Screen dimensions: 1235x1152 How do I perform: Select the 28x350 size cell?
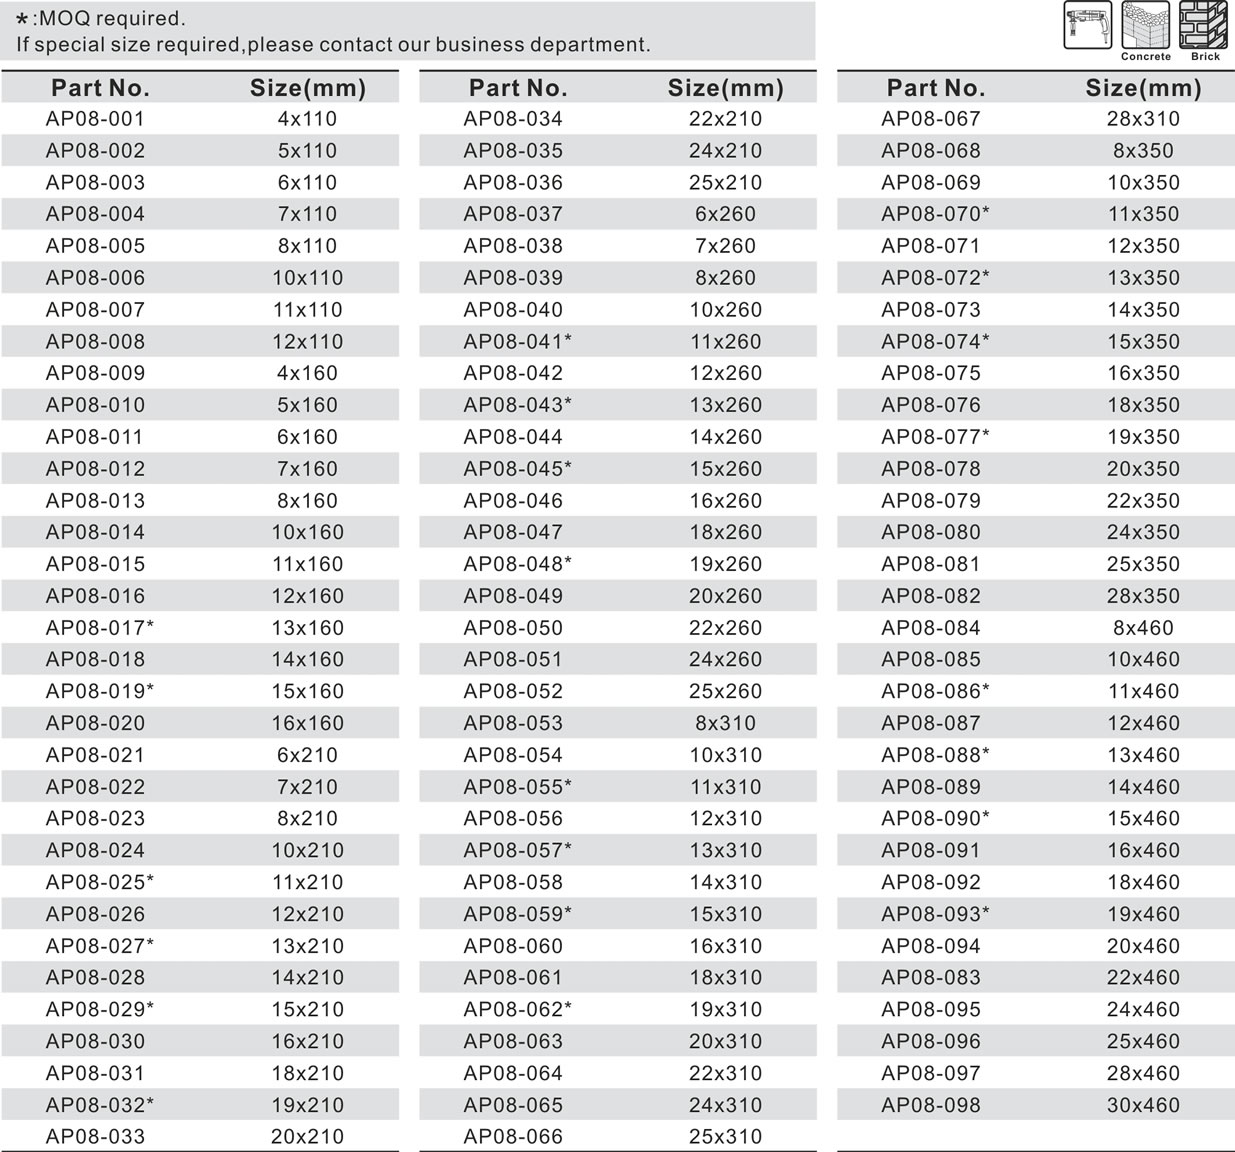click(1143, 596)
